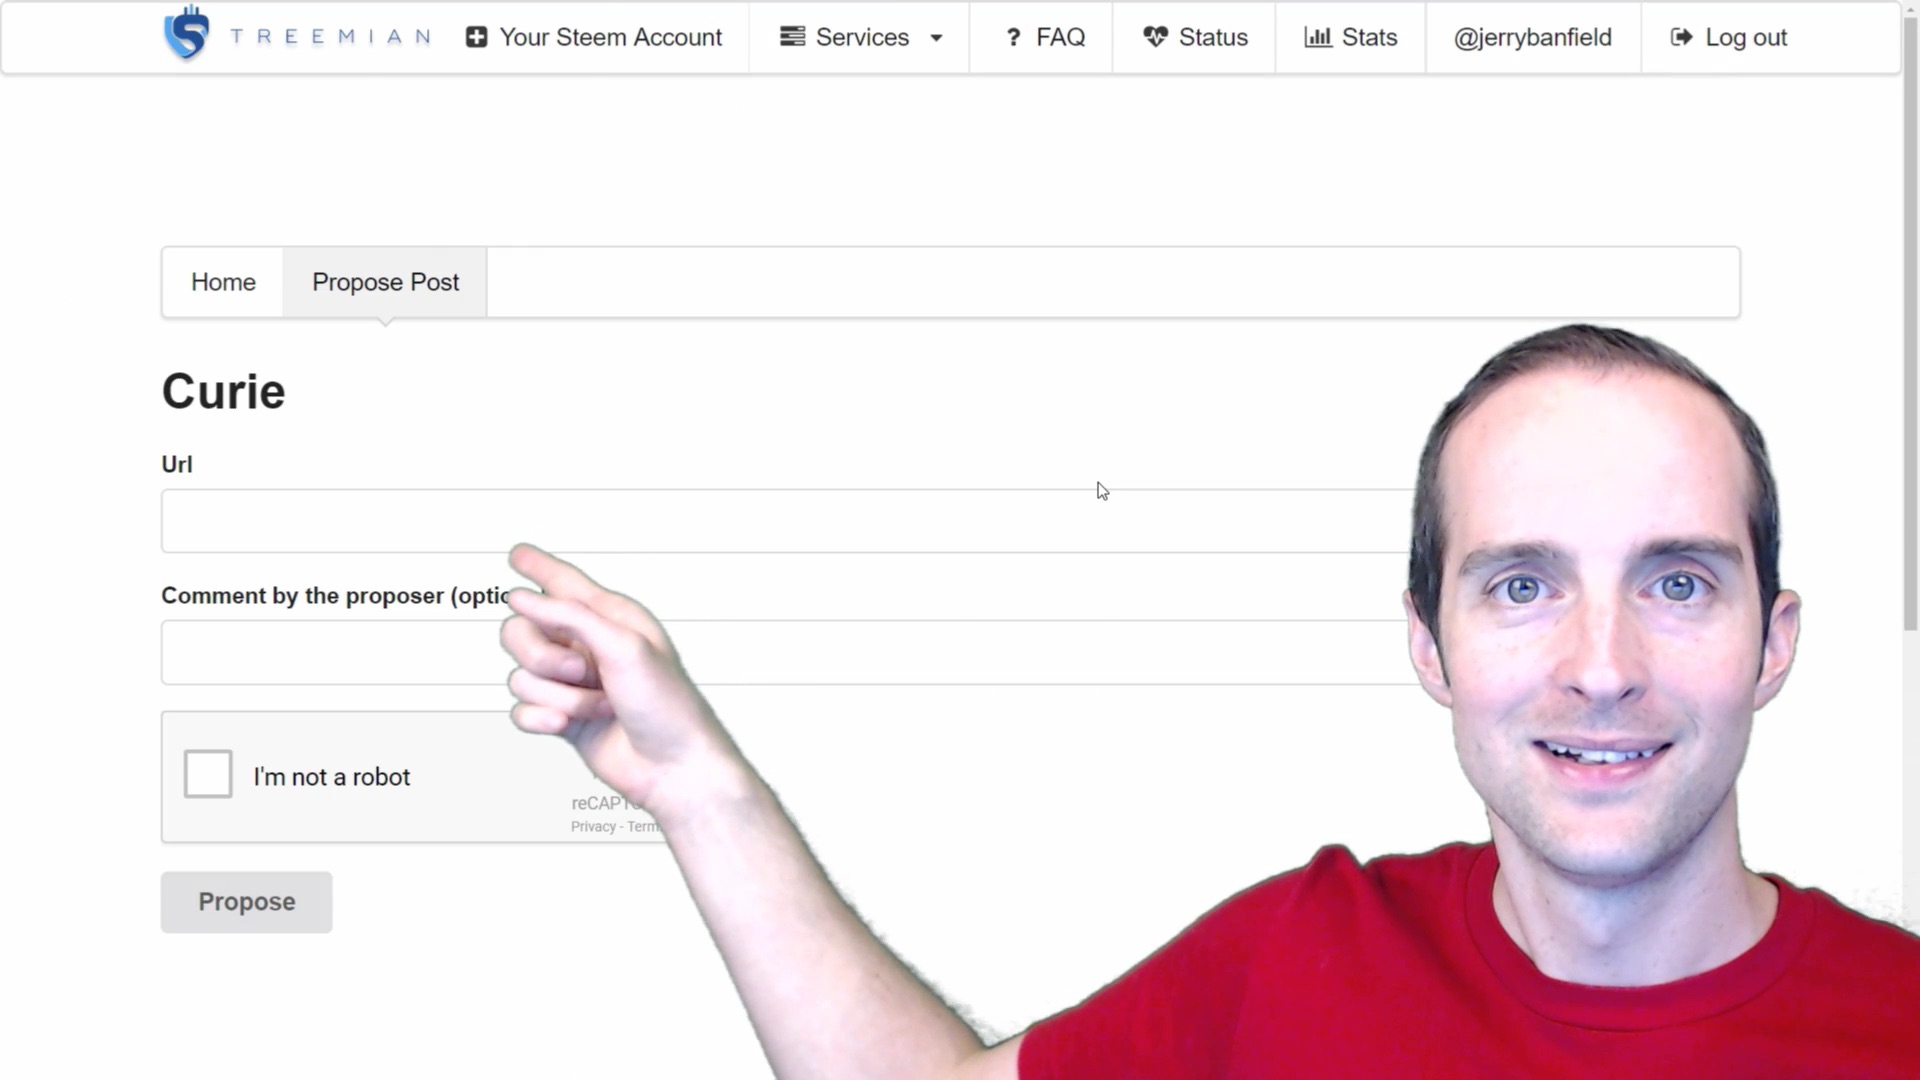Click the proposer comment input field
This screenshot has height=1080, width=1920.
pos(790,652)
